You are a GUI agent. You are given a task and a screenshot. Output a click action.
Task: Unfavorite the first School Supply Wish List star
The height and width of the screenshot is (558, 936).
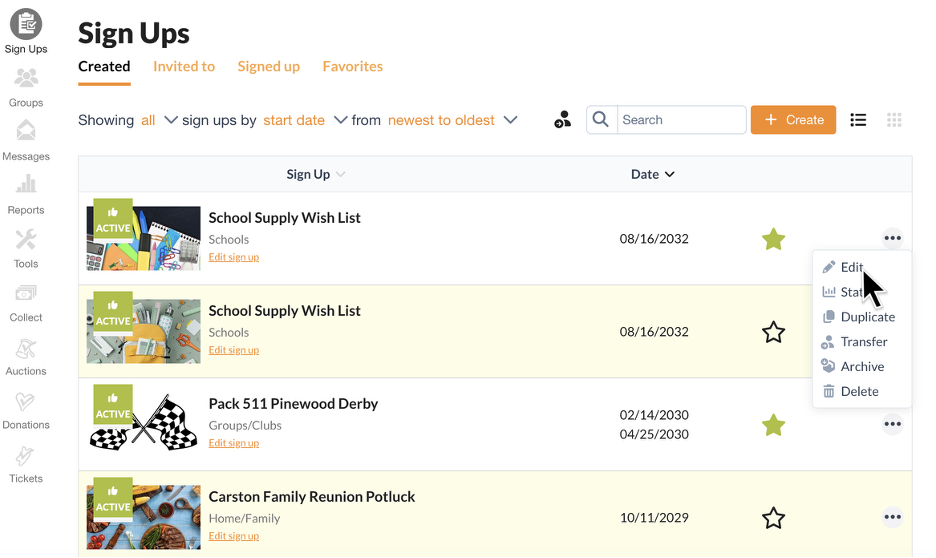pyautogui.click(x=773, y=239)
